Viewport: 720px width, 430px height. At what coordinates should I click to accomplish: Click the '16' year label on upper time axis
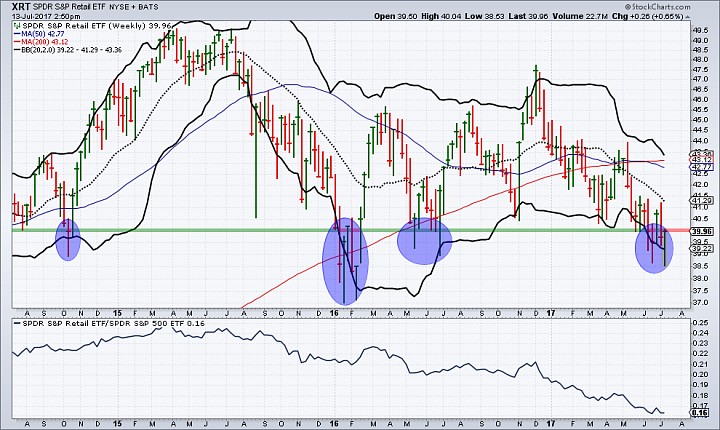(334, 313)
